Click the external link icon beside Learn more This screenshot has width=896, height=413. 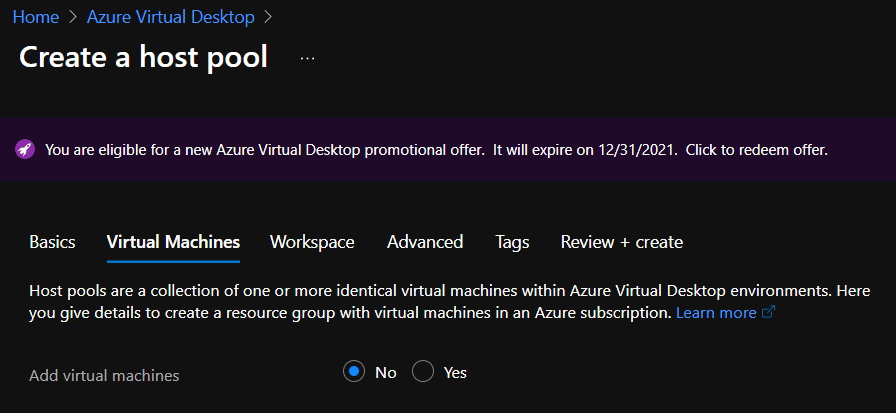pos(769,312)
